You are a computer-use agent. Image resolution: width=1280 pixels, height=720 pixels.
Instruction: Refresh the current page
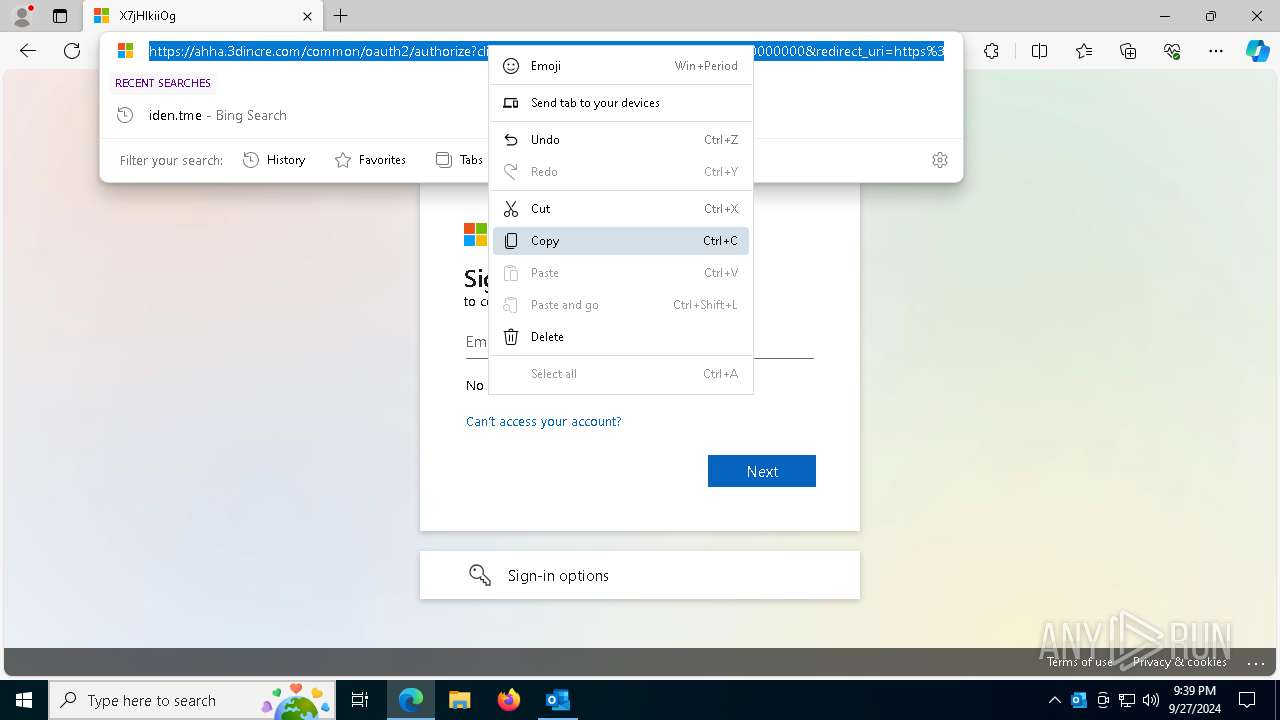(72, 51)
